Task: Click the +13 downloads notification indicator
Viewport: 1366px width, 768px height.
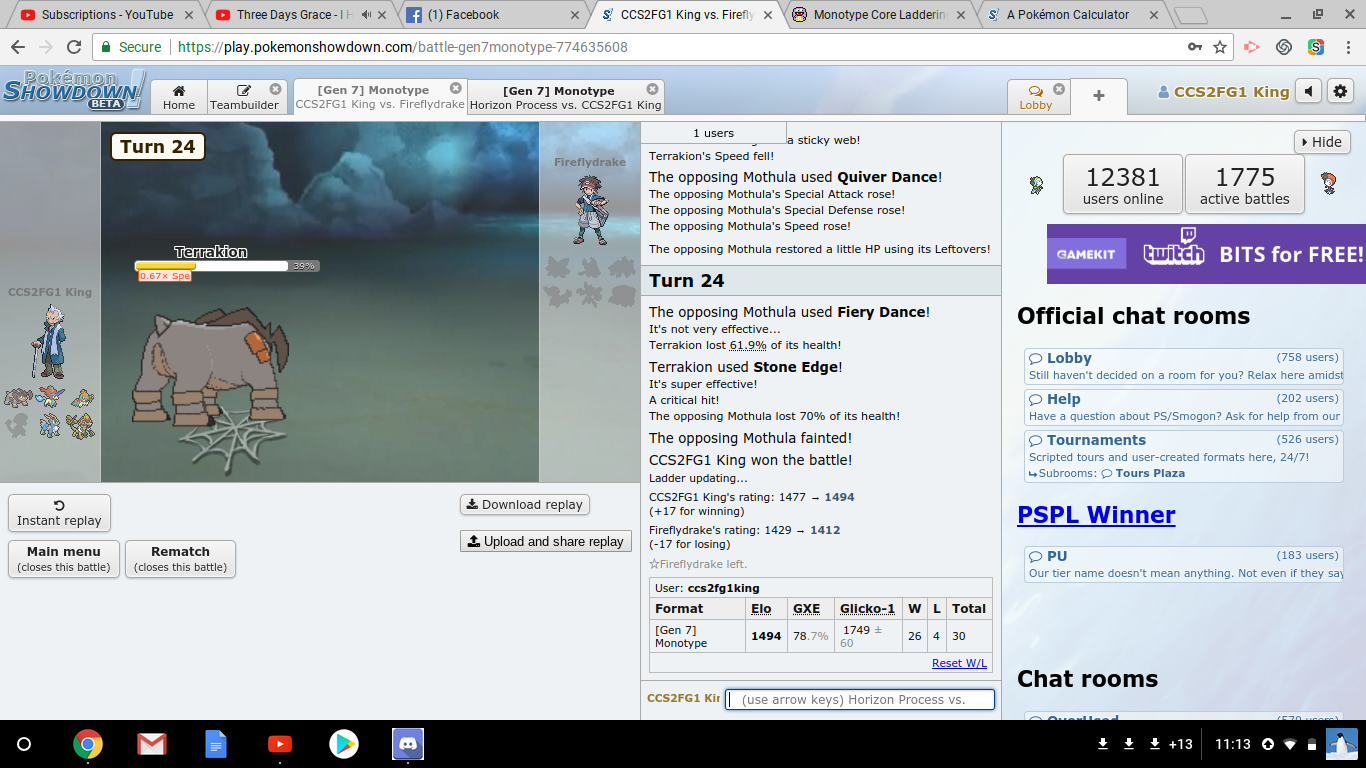Action: tap(1180, 744)
